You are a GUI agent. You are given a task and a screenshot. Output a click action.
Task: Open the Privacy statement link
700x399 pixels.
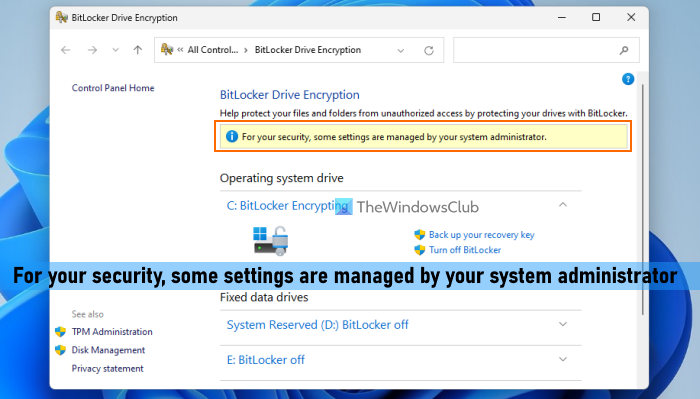pyautogui.click(x=108, y=369)
